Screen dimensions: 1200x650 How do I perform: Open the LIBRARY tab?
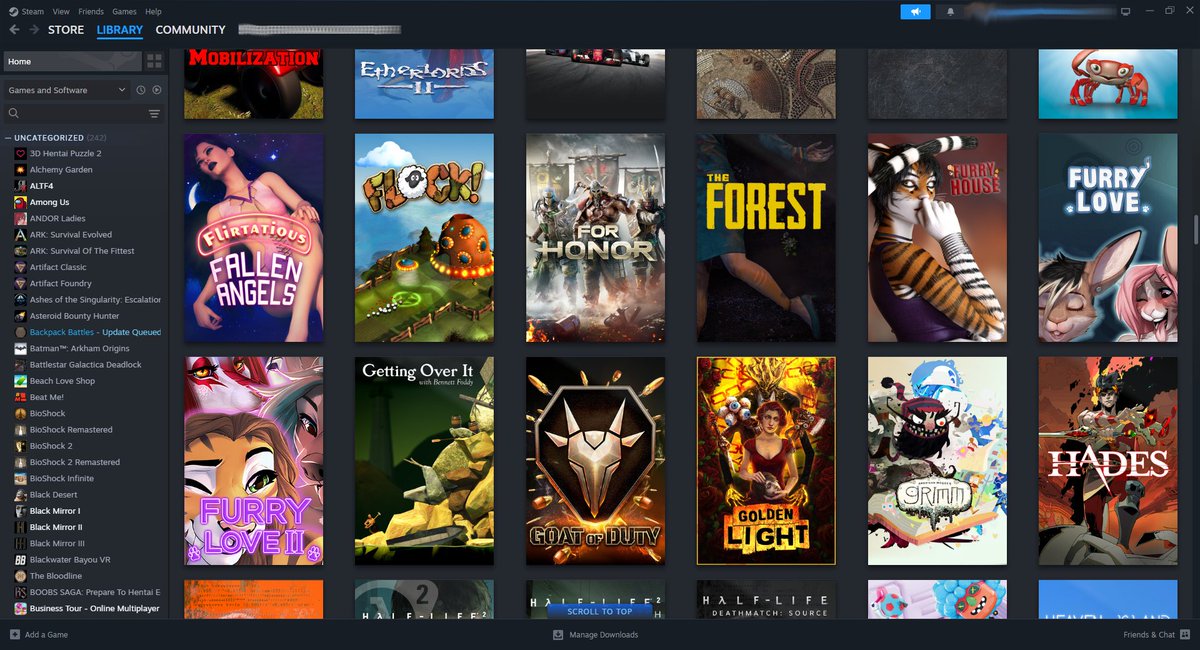point(120,30)
